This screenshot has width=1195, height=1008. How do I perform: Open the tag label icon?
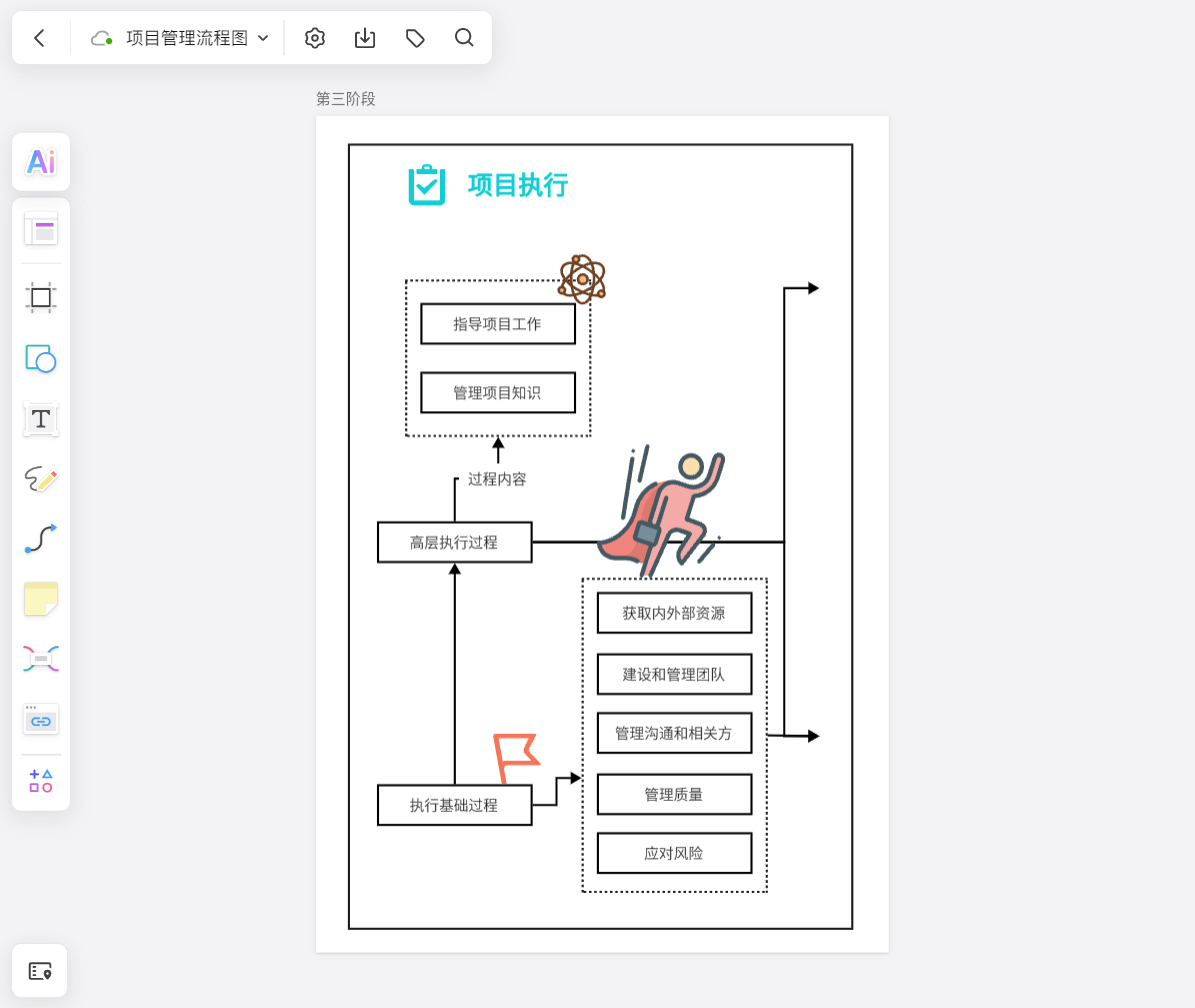click(415, 38)
